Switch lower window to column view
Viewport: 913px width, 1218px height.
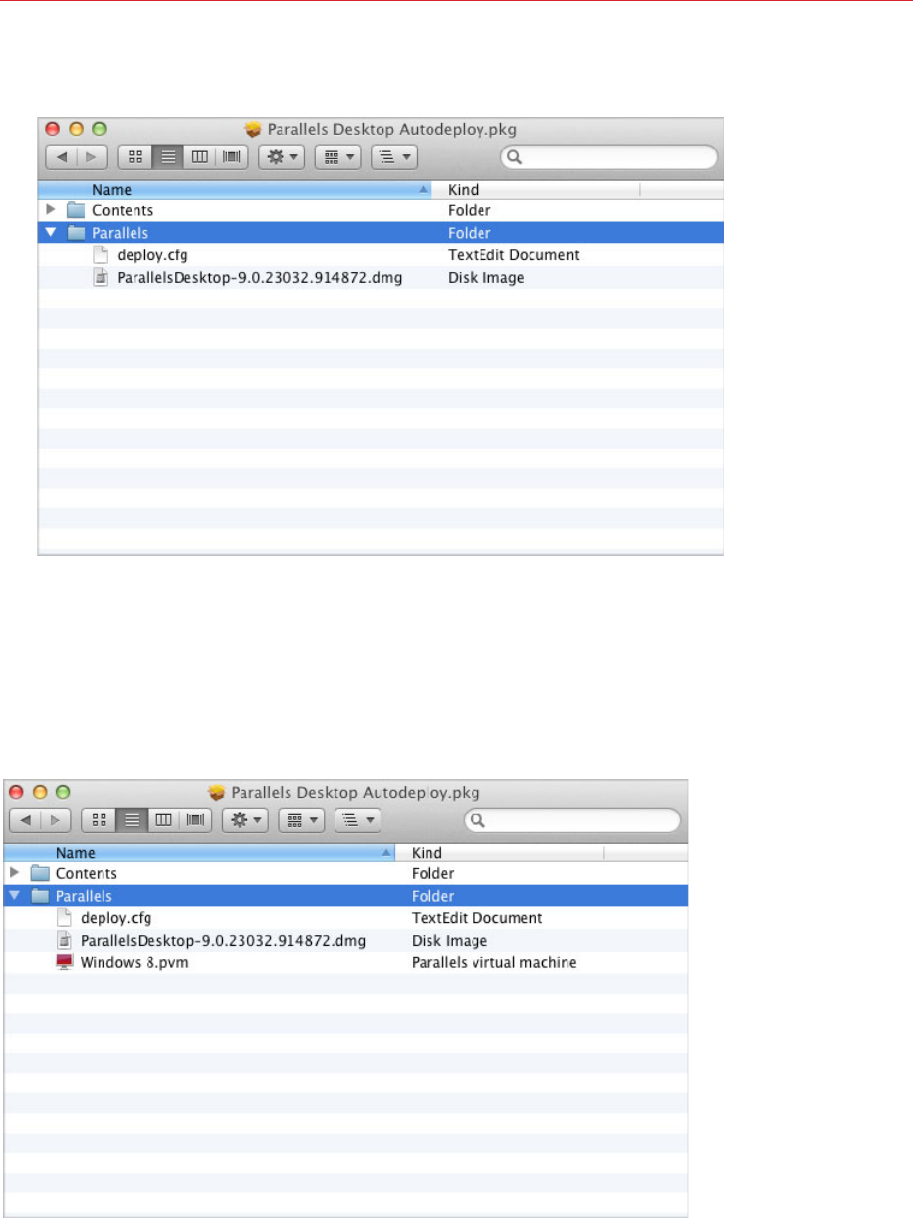click(164, 820)
